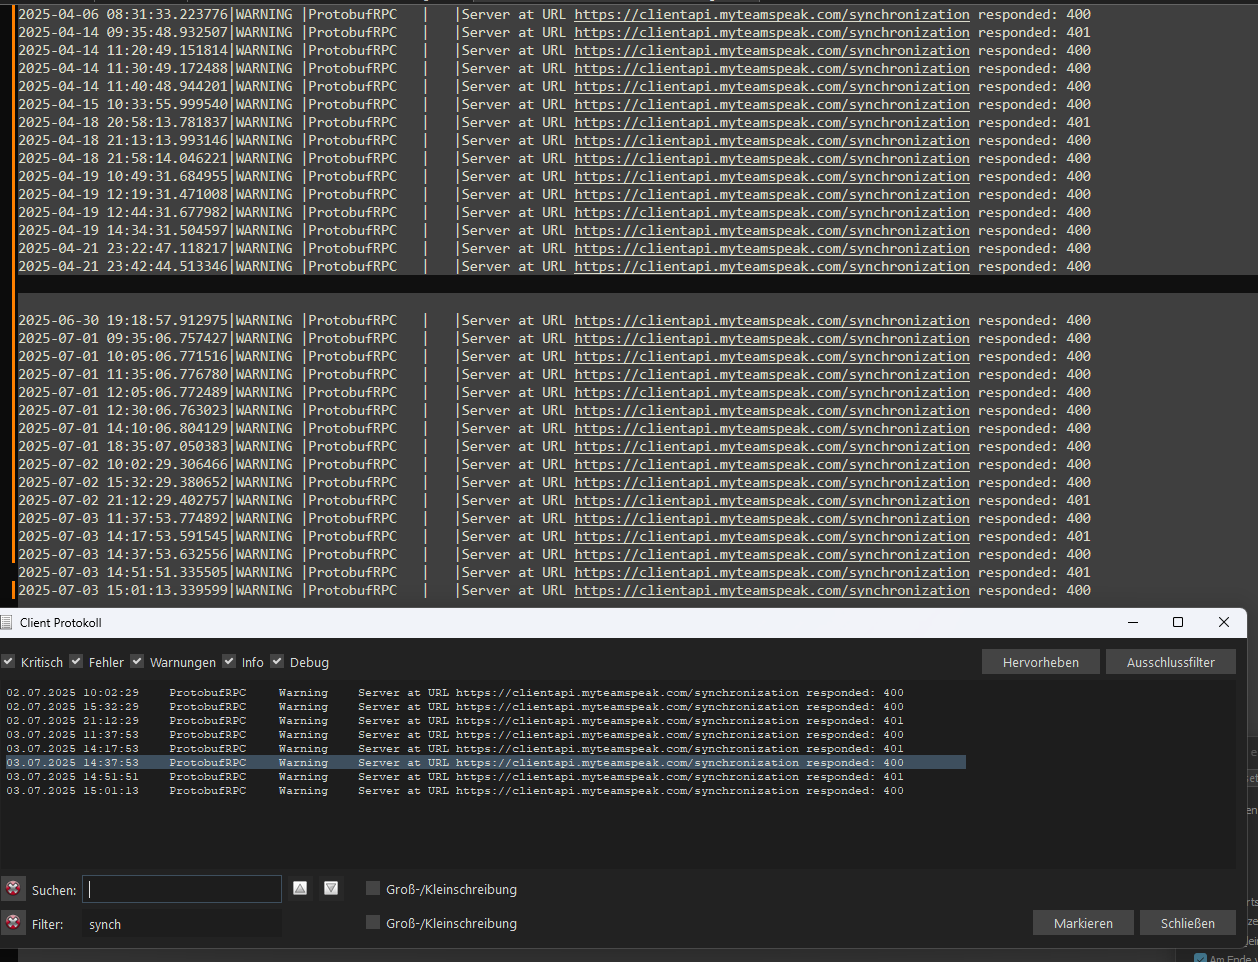Click the highlighted row dated 03.07.2025 14:37:53

click(x=485, y=763)
